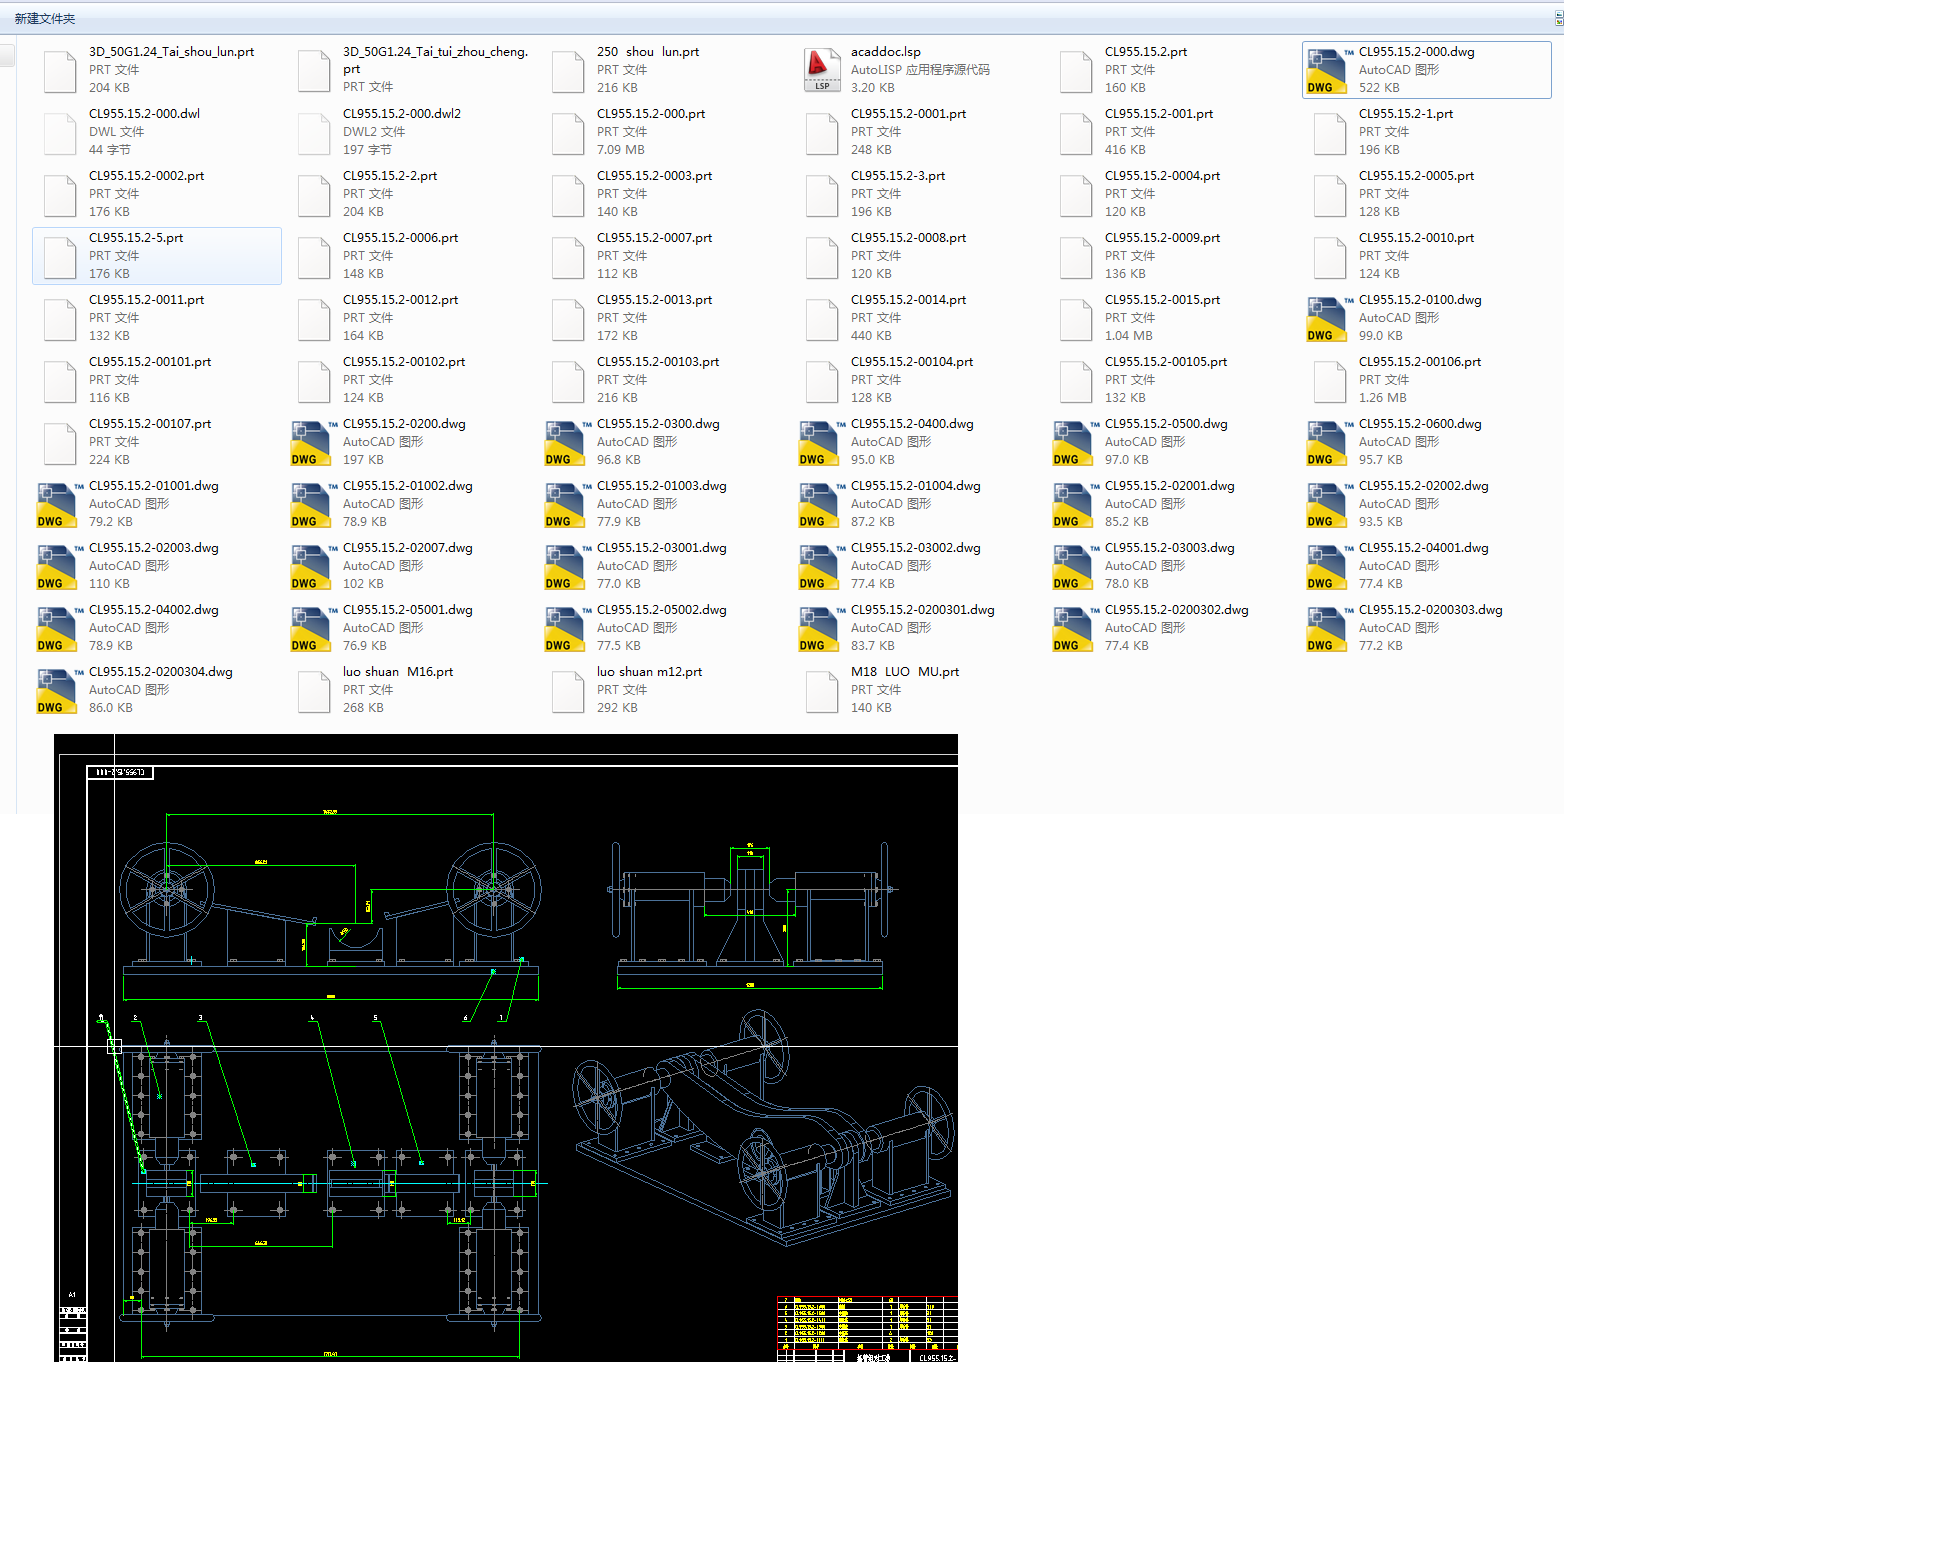Click the CL955.15.2-00106.prt filename
The image size is (1954, 1556).
(x=1419, y=362)
